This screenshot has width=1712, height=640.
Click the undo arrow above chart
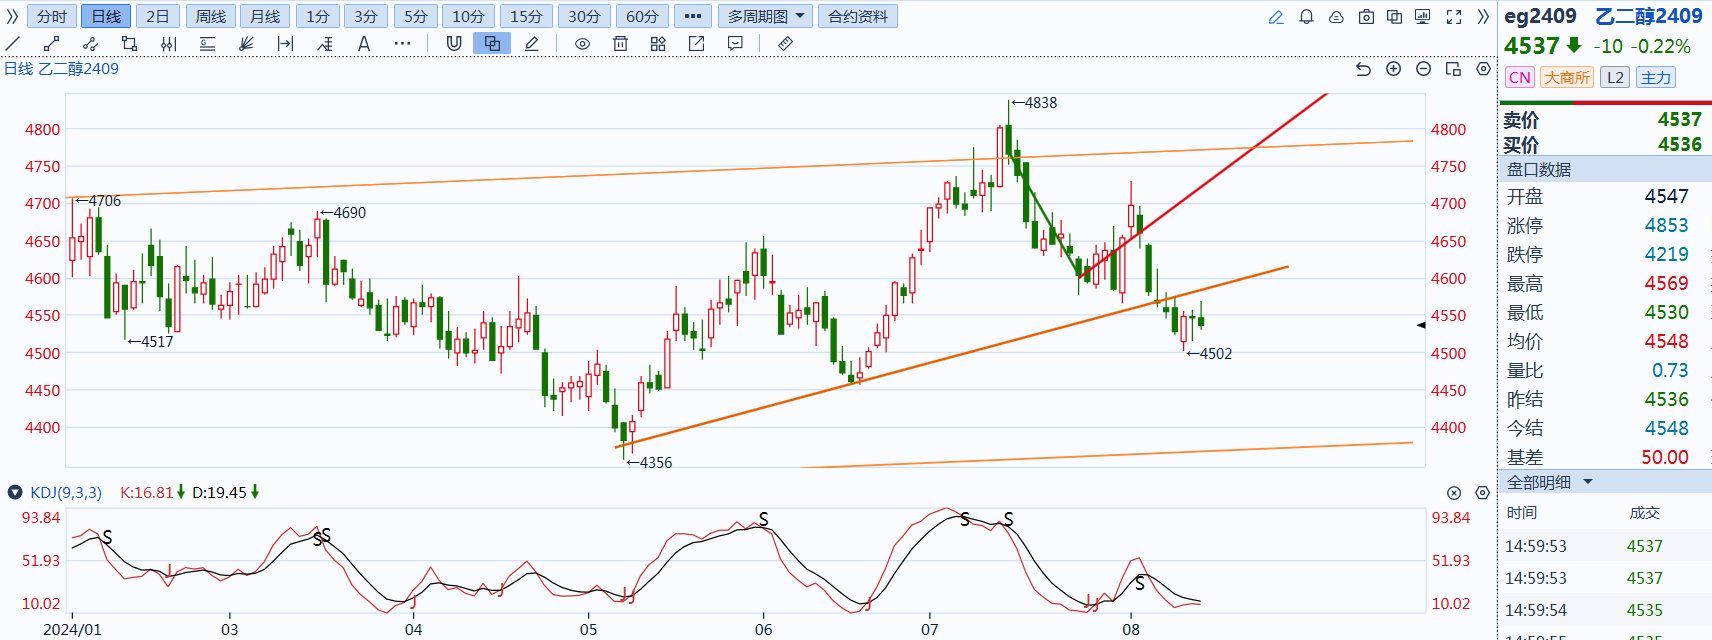pos(1363,69)
